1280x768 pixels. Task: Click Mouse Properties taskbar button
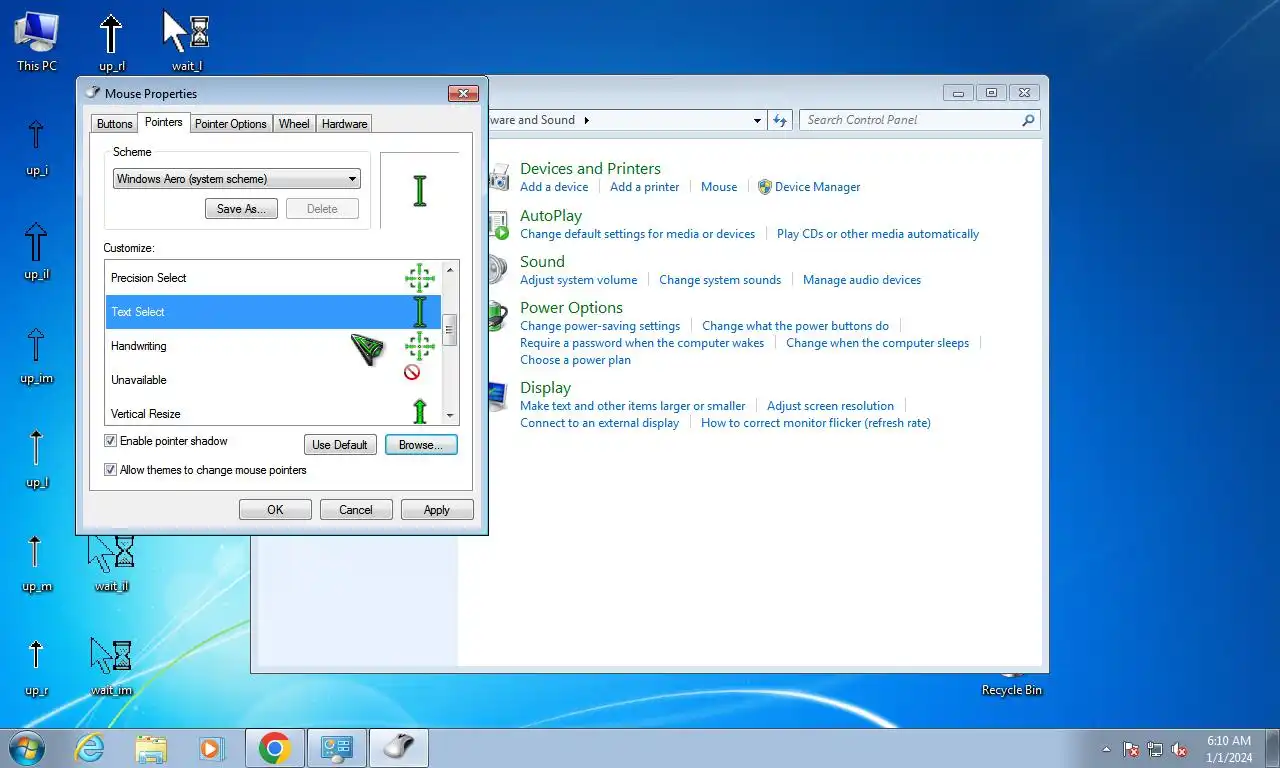399,748
